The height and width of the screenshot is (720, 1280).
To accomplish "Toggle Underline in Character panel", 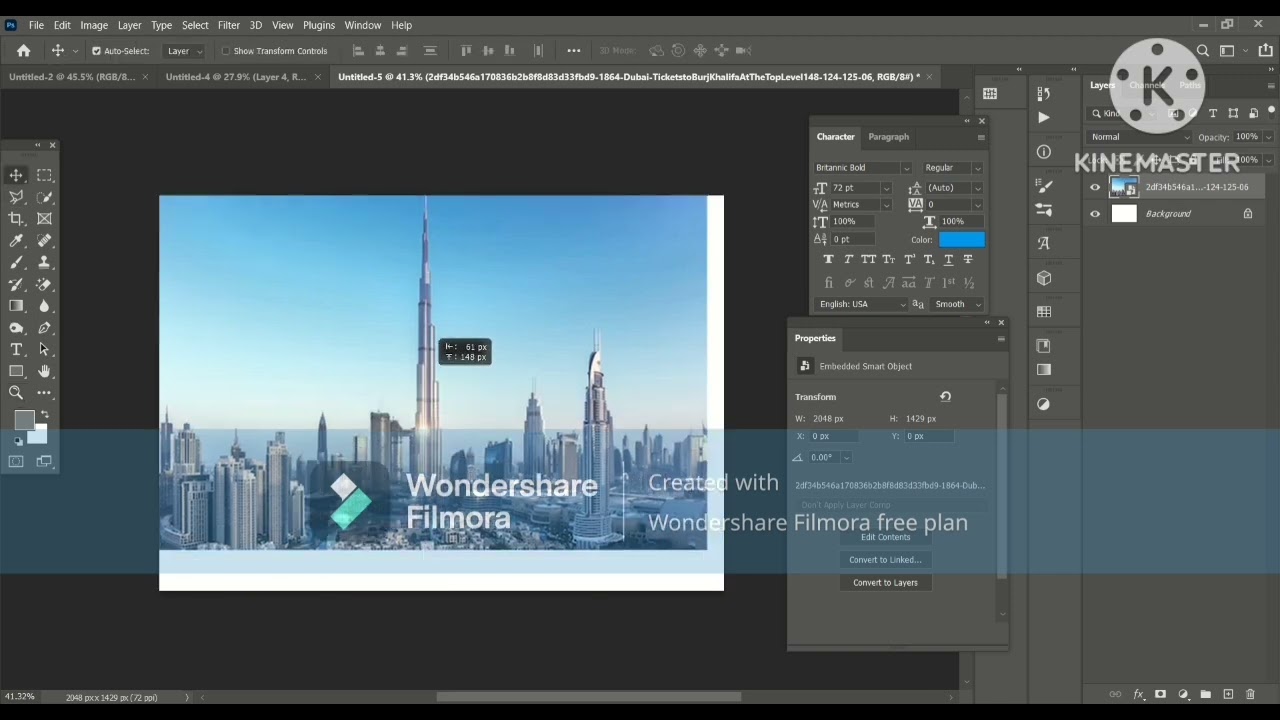I will [x=948, y=260].
